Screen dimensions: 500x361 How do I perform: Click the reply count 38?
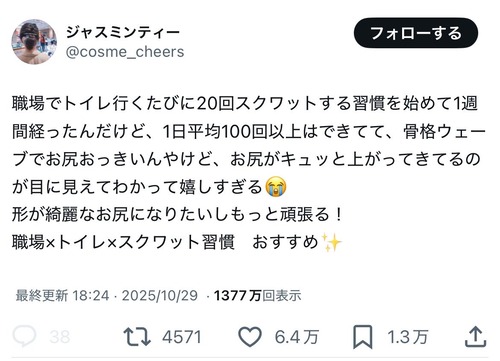click(60, 337)
